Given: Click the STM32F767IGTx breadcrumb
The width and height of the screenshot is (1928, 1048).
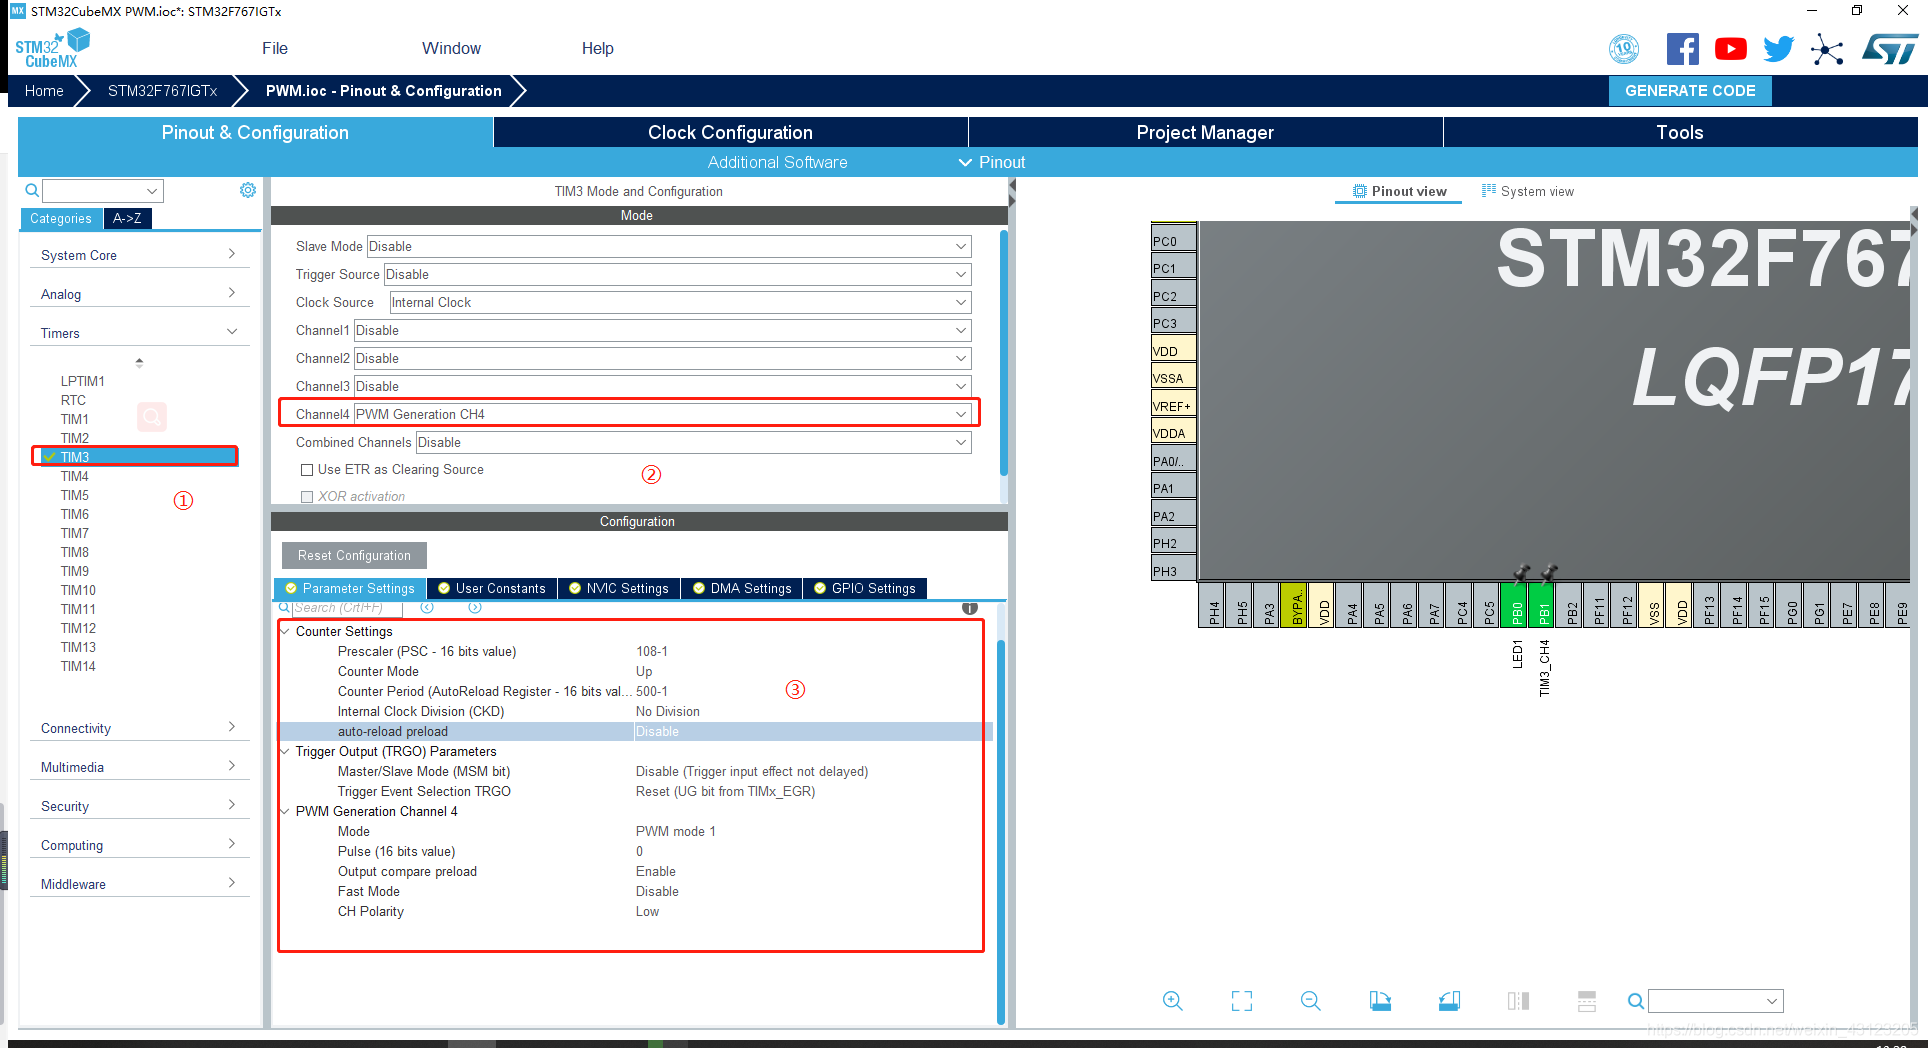Looking at the screenshot, I should coord(162,91).
